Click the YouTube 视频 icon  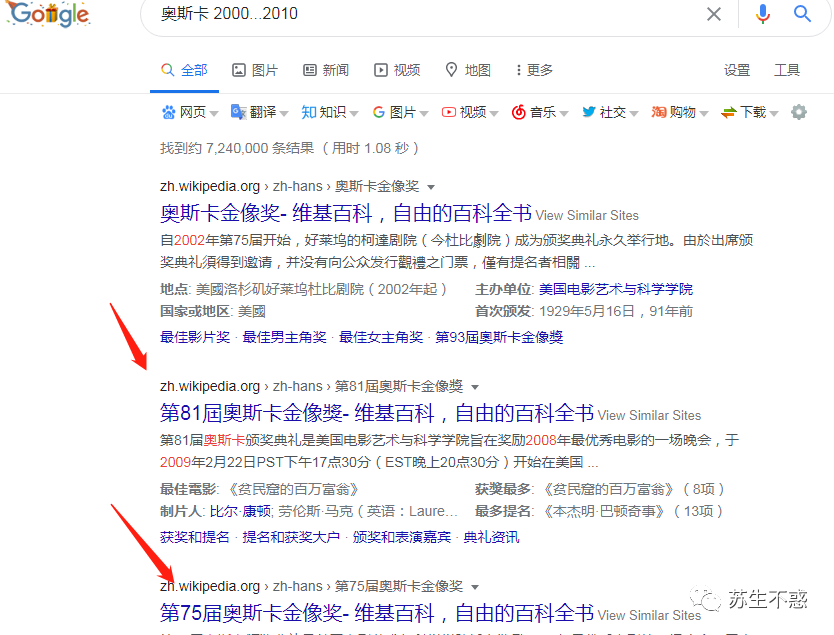tap(449, 112)
